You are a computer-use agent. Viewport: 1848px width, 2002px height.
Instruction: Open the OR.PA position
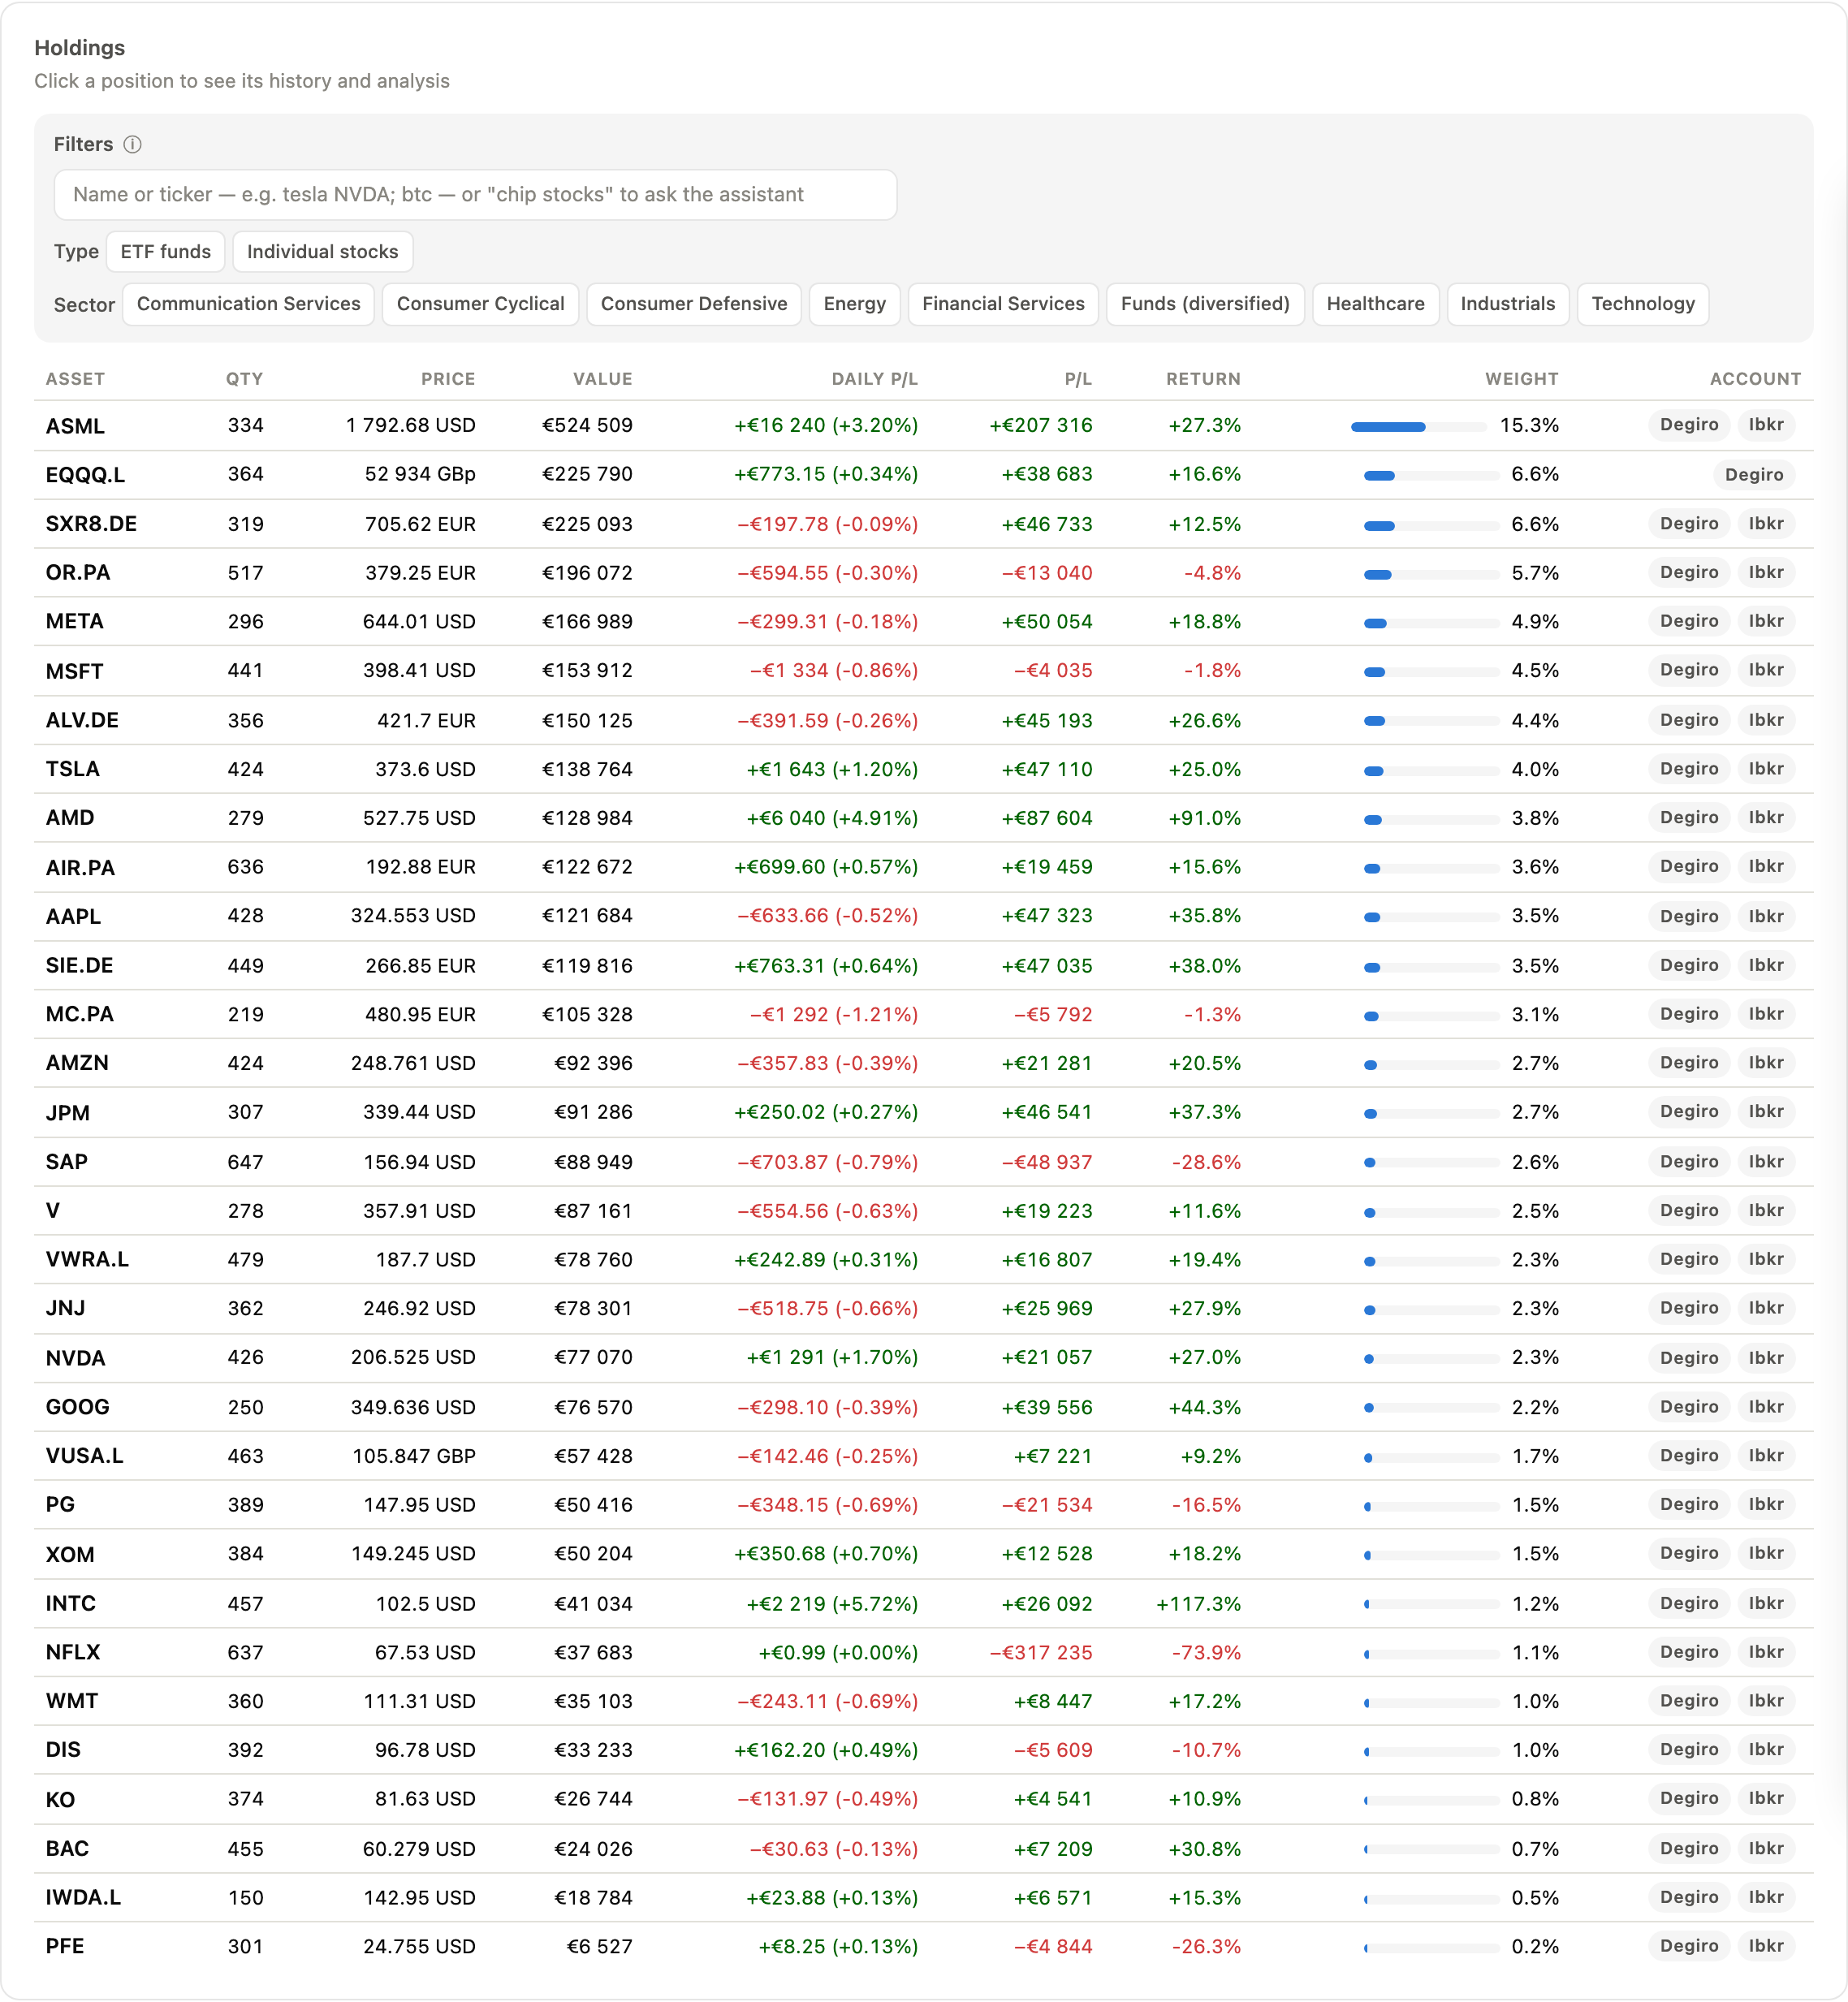pos(923,572)
